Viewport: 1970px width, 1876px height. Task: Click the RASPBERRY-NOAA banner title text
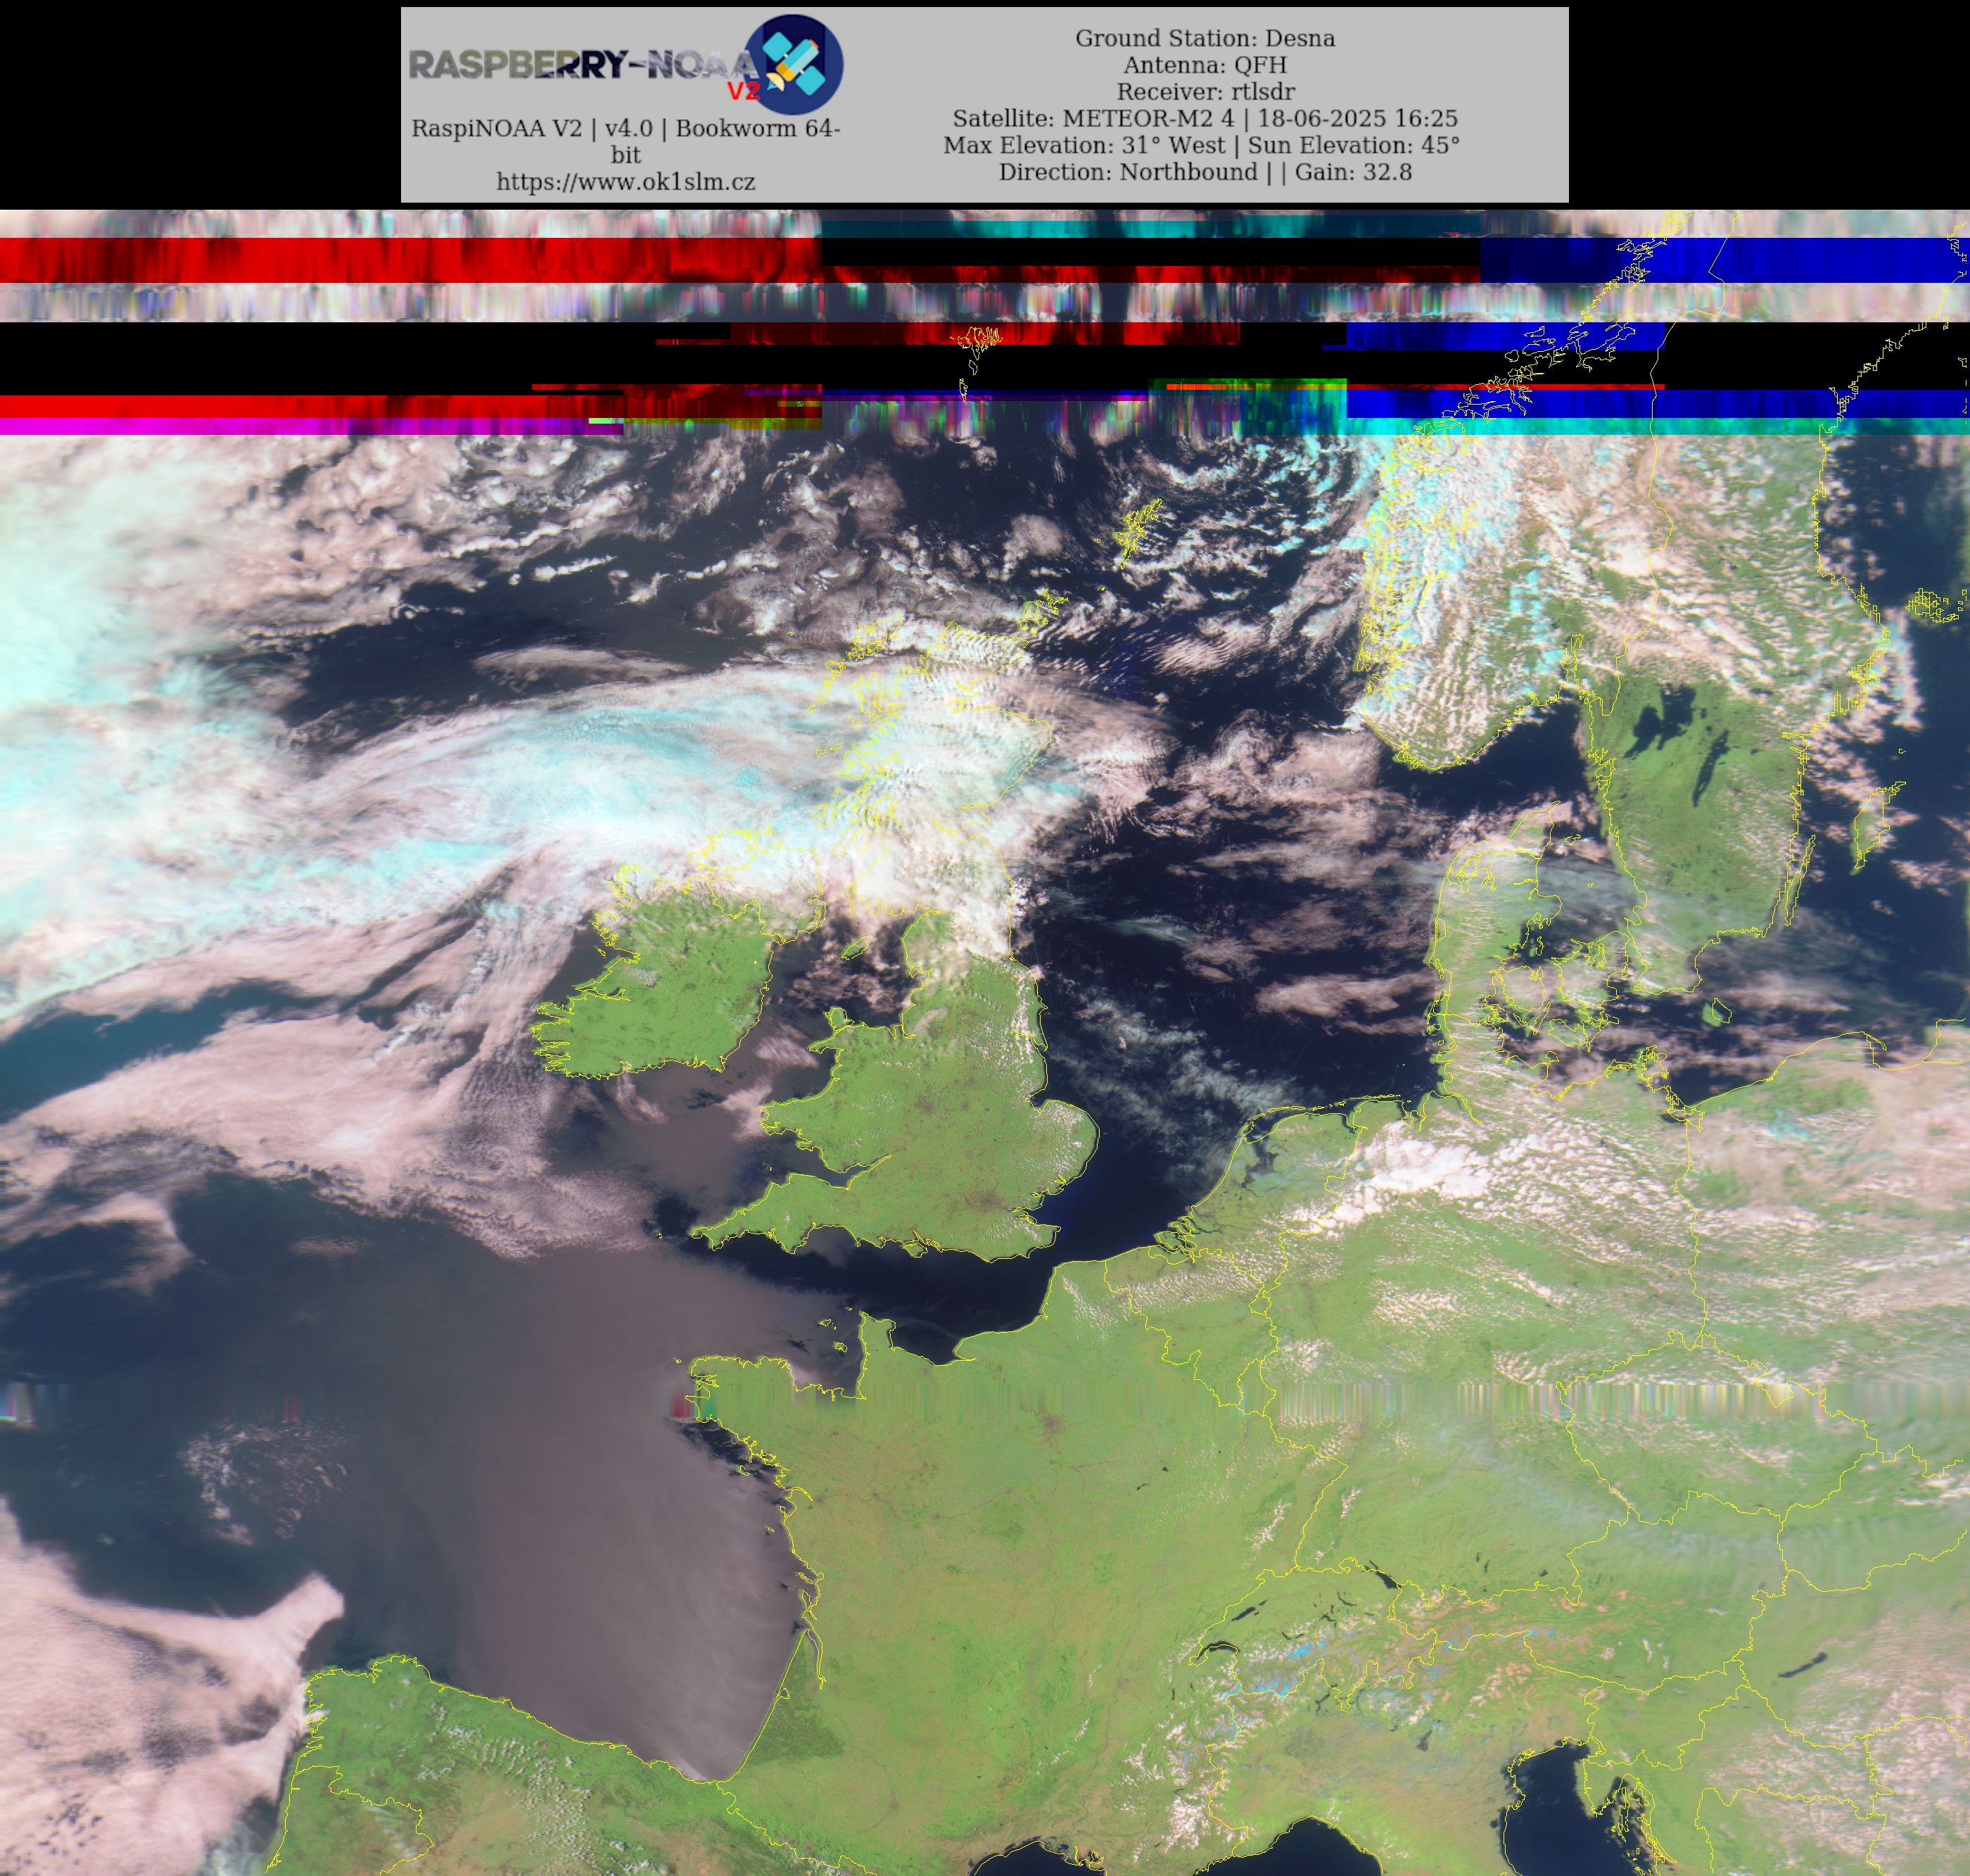[585, 66]
